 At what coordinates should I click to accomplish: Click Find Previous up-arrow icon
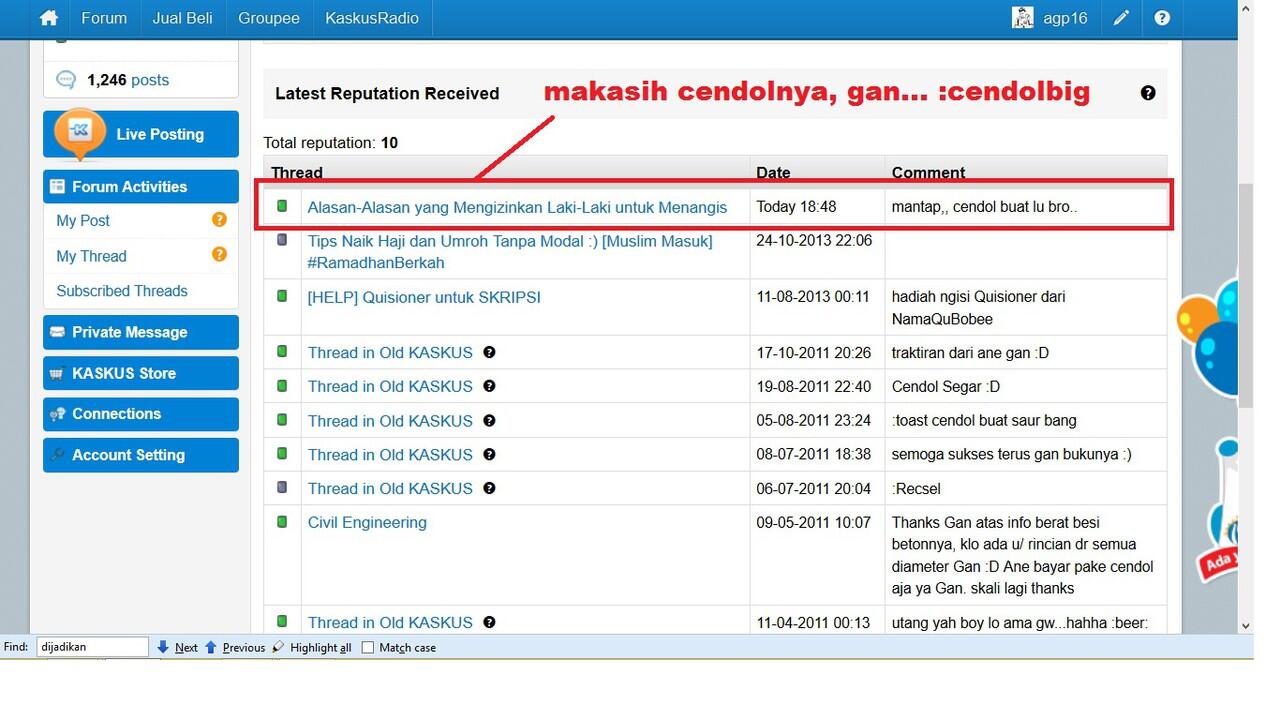tap(211, 647)
